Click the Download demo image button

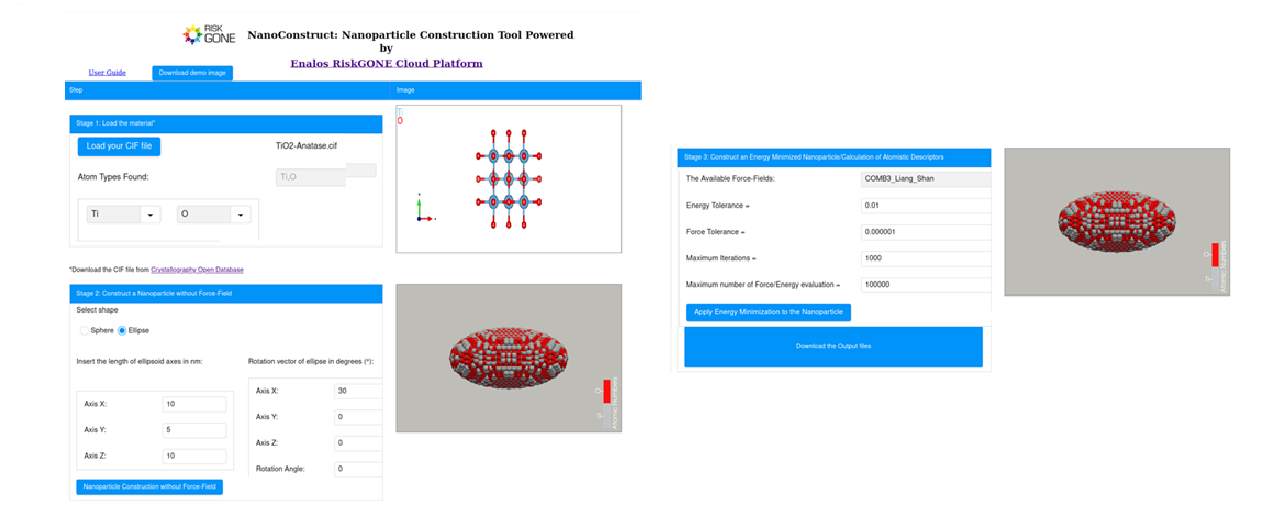[192, 73]
